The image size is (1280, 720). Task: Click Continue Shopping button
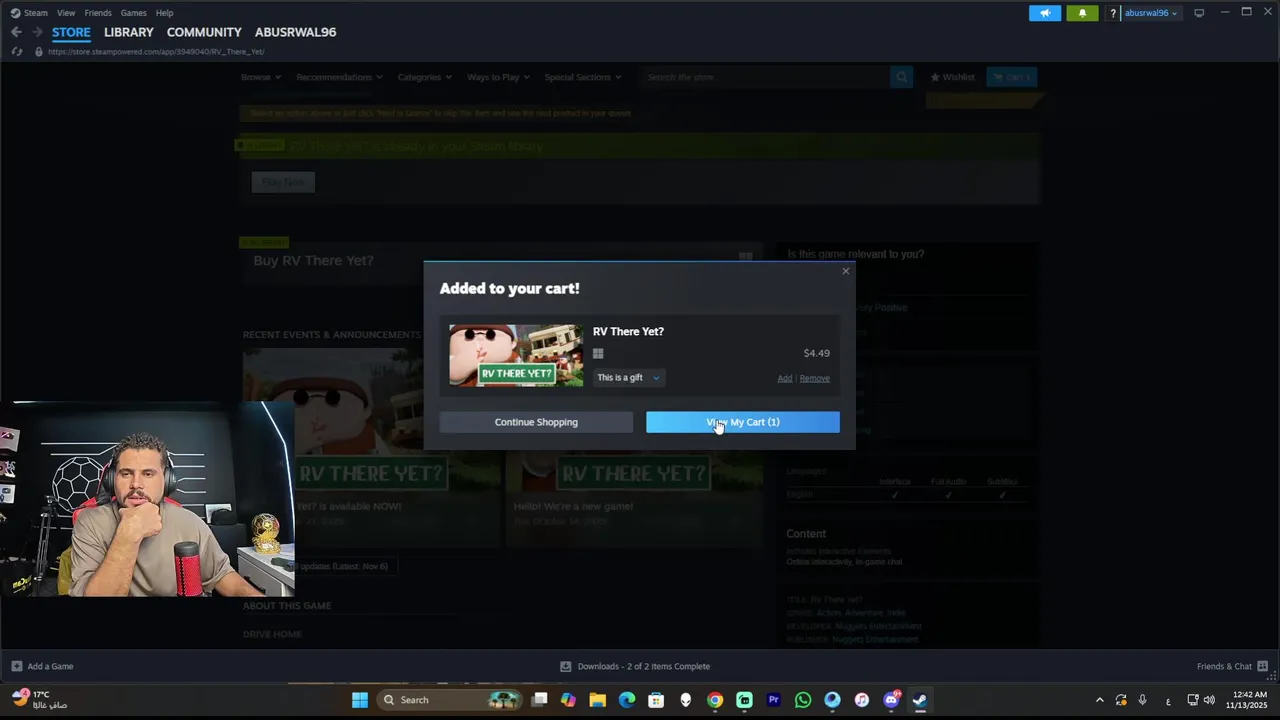536,422
